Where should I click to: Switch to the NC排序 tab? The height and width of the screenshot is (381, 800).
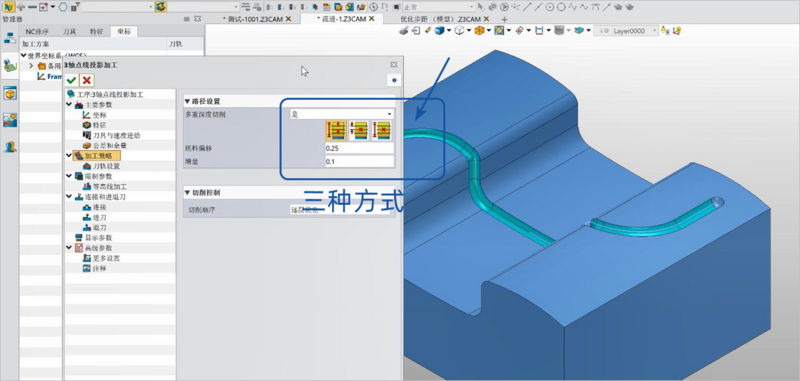tap(37, 32)
